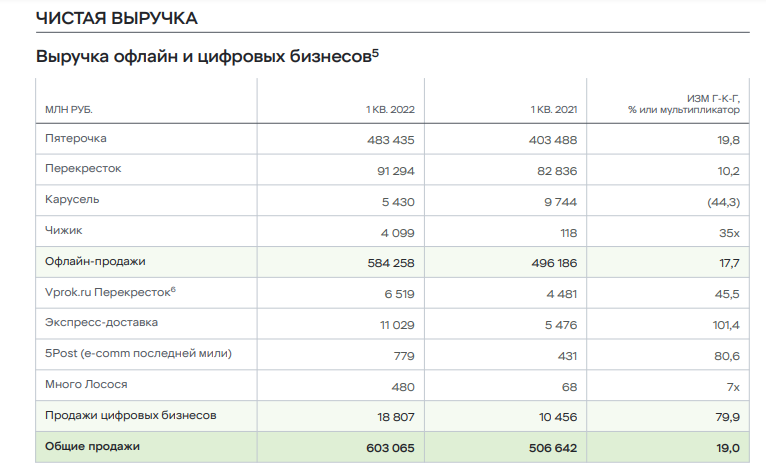766x471 pixels.
Task: Select the Перекресток row label
Action: (83, 169)
